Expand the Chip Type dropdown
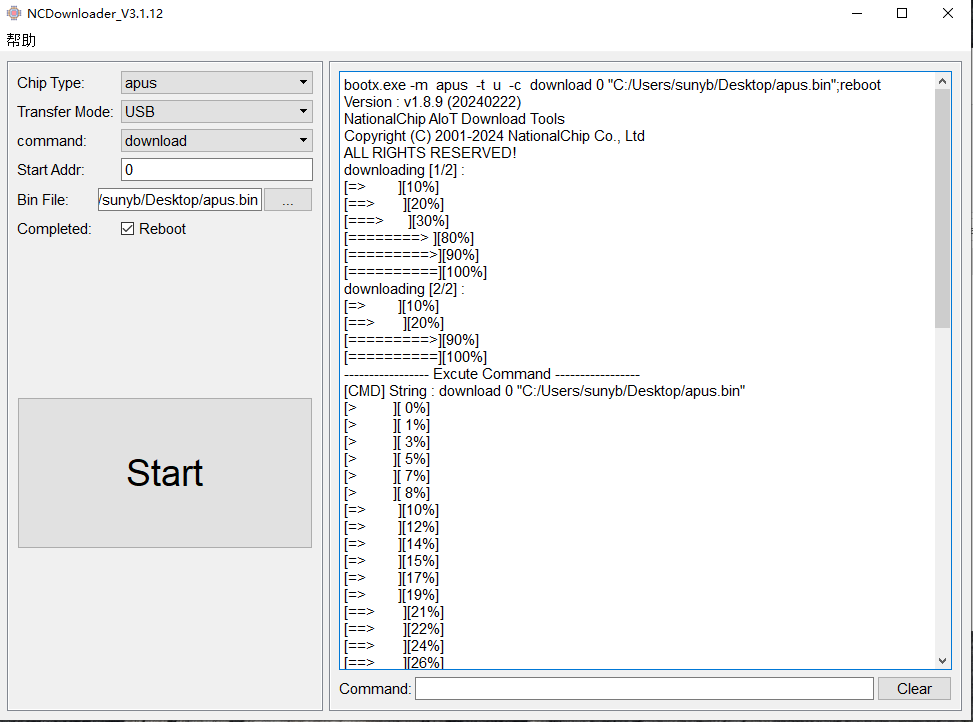 (216, 83)
